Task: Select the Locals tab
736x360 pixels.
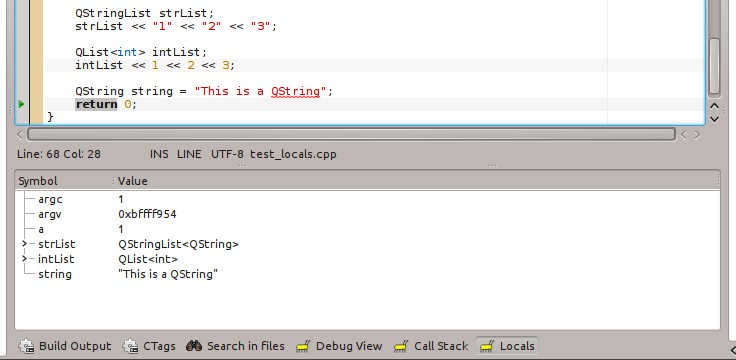Action: click(507, 346)
